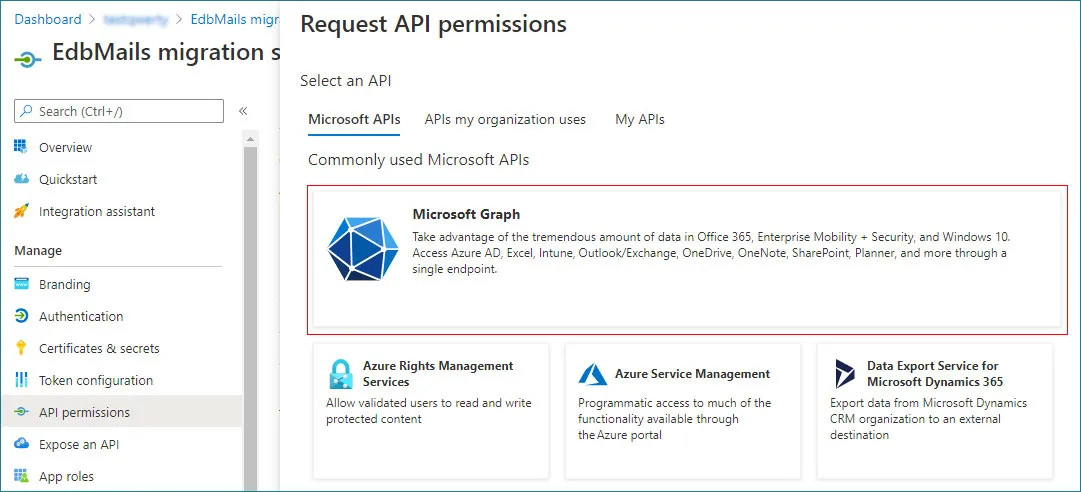
Task: Click the Certificates & secrets key icon
Action: pos(21,348)
